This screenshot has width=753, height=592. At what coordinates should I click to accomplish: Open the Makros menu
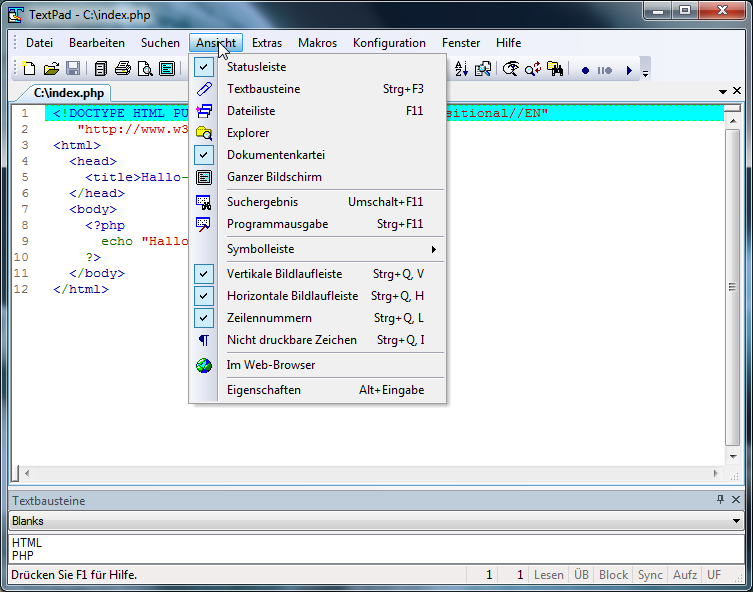tap(317, 43)
